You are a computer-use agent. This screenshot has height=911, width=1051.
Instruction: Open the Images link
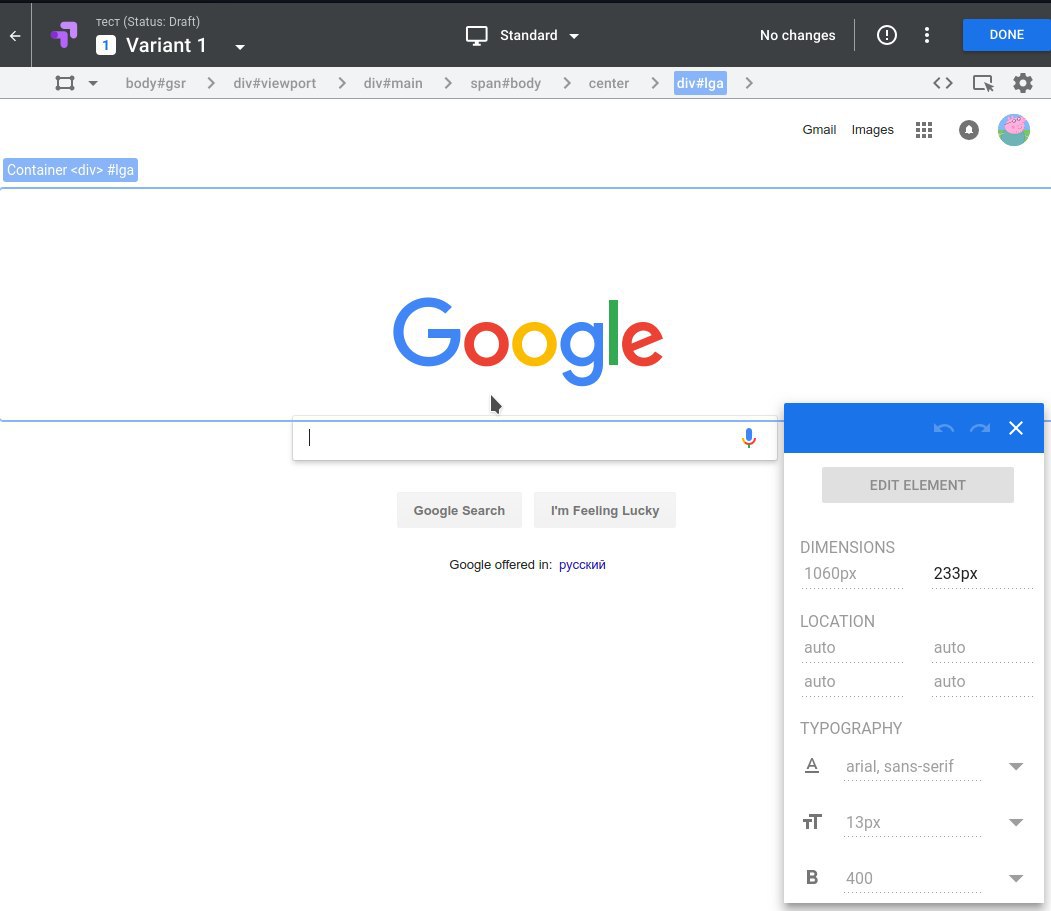click(872, 129)
